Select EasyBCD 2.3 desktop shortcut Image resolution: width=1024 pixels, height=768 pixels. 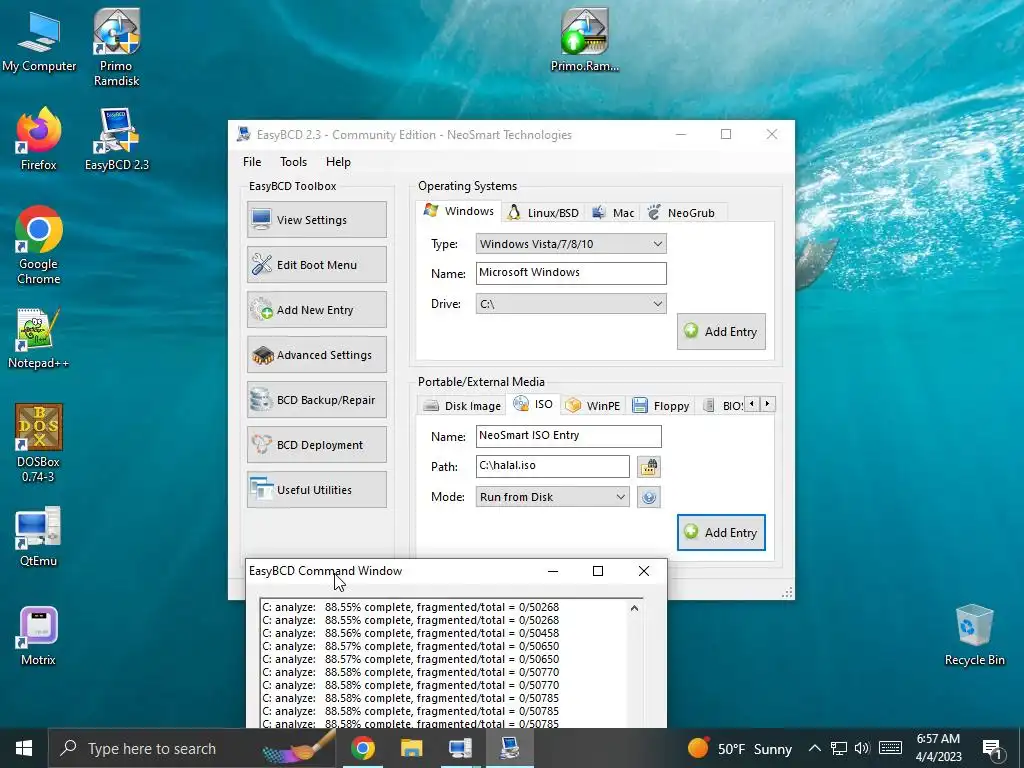(x=117, y=139)
